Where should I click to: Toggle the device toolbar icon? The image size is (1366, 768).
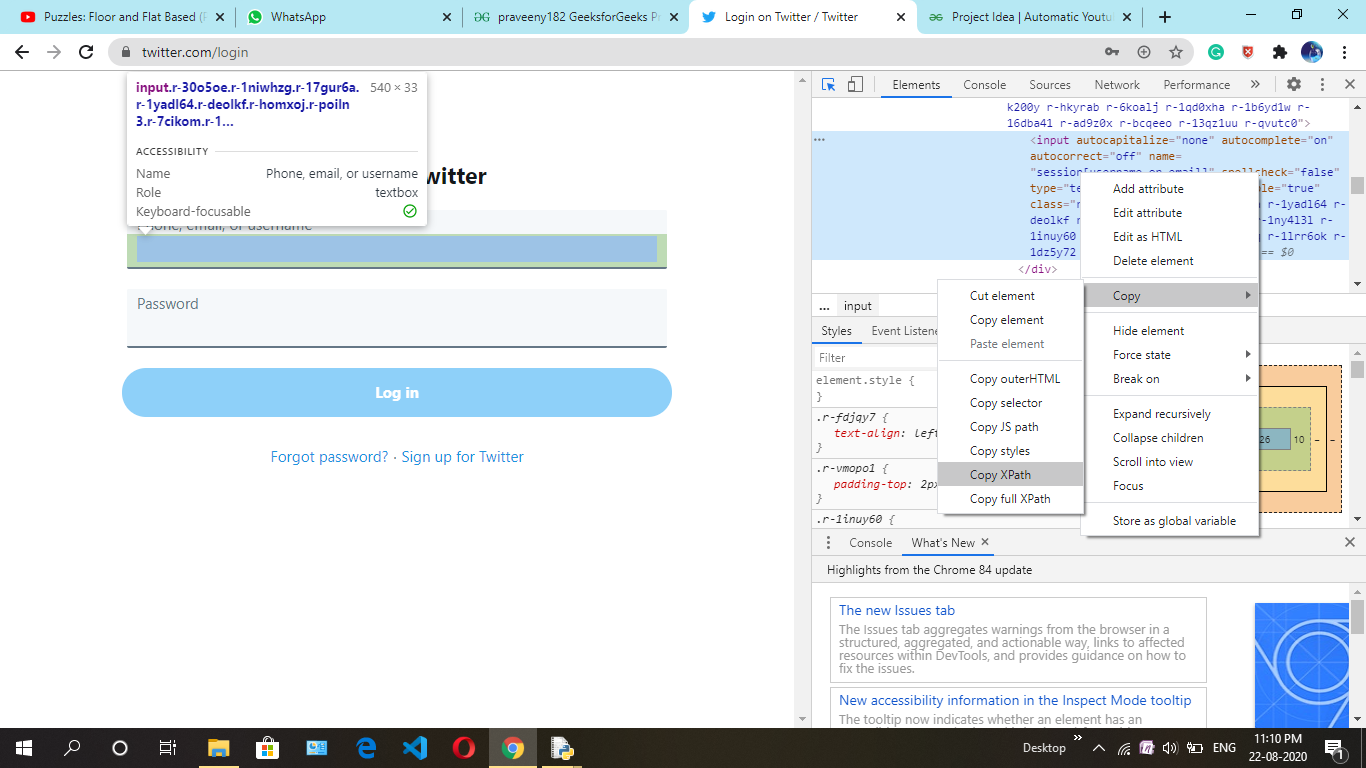pos(855,85)
